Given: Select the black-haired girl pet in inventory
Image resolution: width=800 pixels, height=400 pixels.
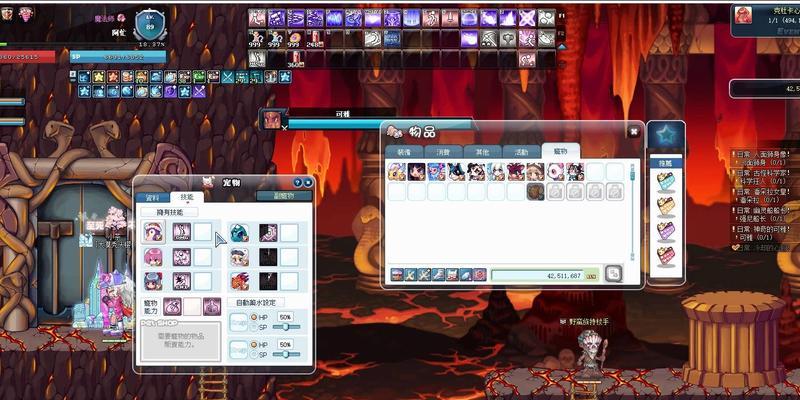Looking at the screenshot, I should coord(416,172).
